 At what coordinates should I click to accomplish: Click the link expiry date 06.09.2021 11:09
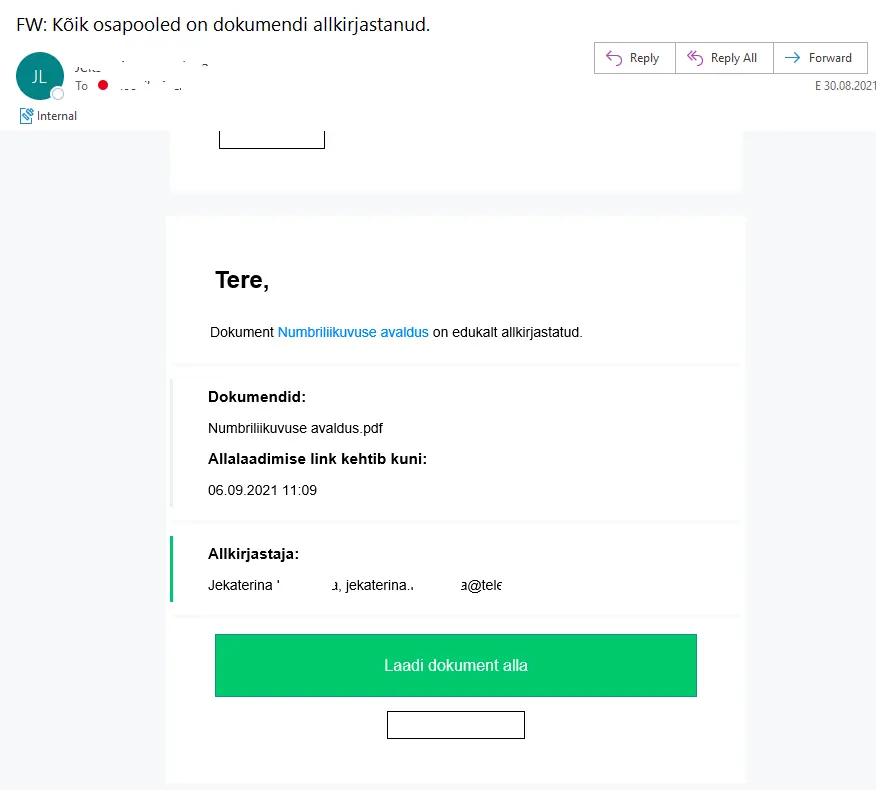pyautogui.click(x=262, y=490)
